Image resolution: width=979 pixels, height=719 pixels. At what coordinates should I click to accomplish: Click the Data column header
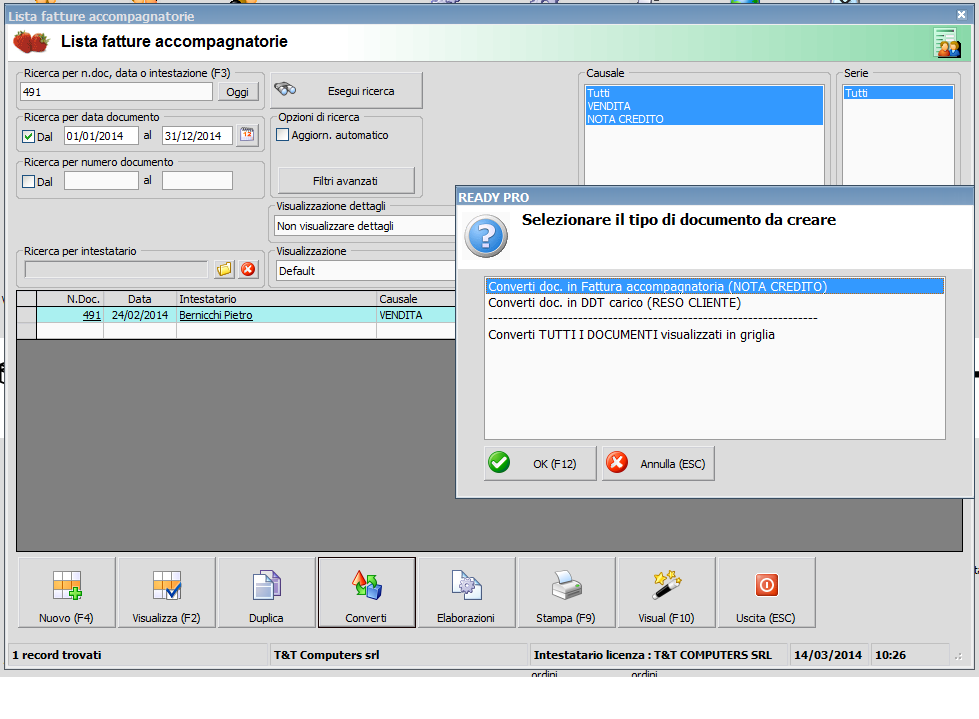coord(140,299)
